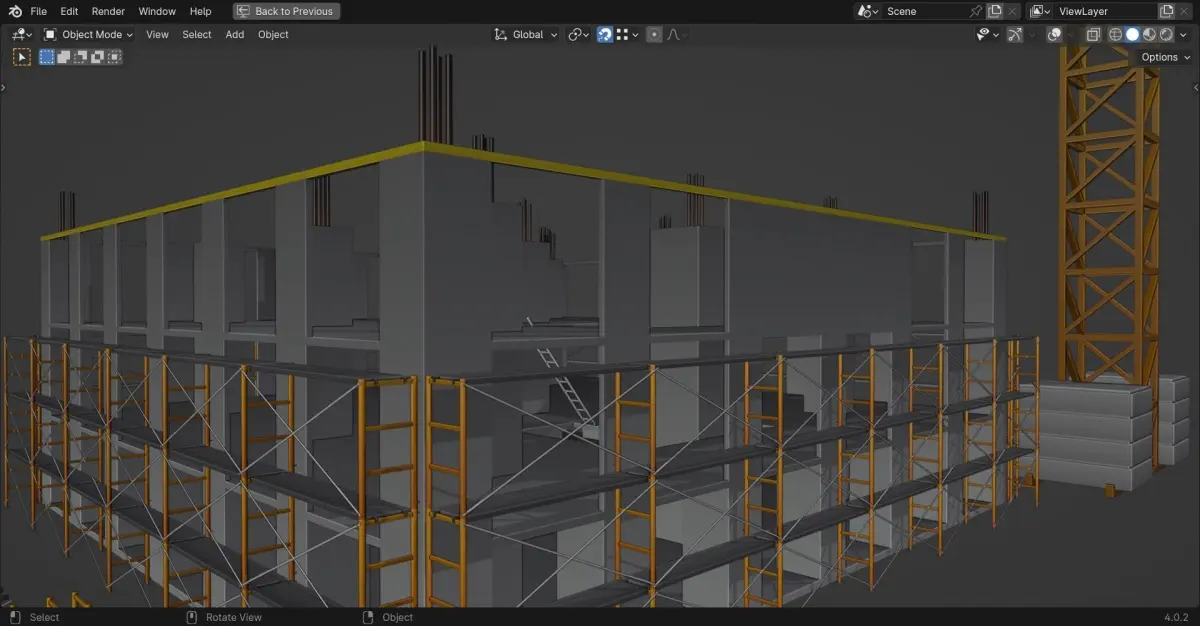
Task: Toggle the snap magnet button
Action: tap(605, 34)
